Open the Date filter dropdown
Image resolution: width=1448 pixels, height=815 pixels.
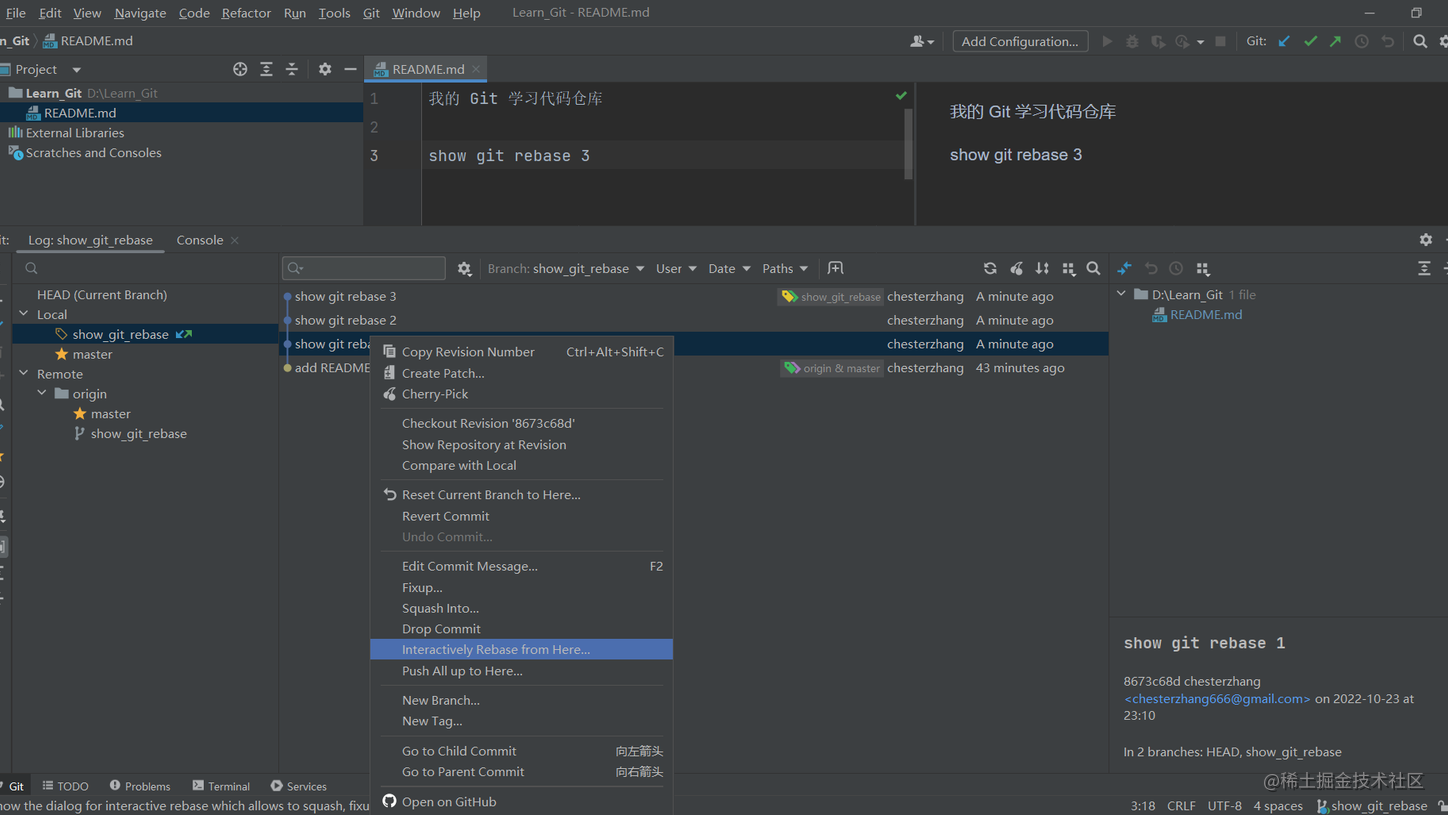point(728,268)
